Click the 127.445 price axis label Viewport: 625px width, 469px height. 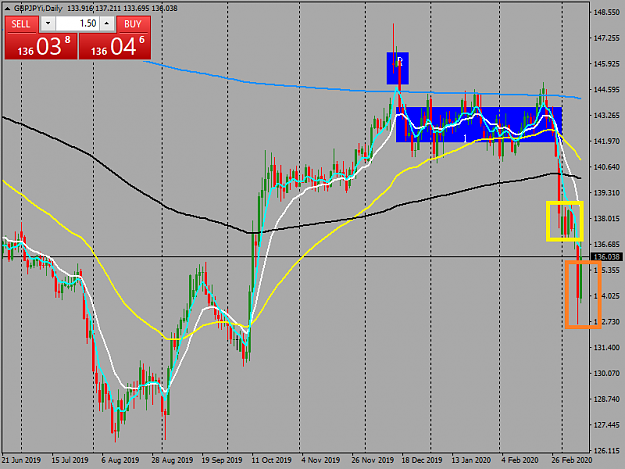[x=607, y=425]
